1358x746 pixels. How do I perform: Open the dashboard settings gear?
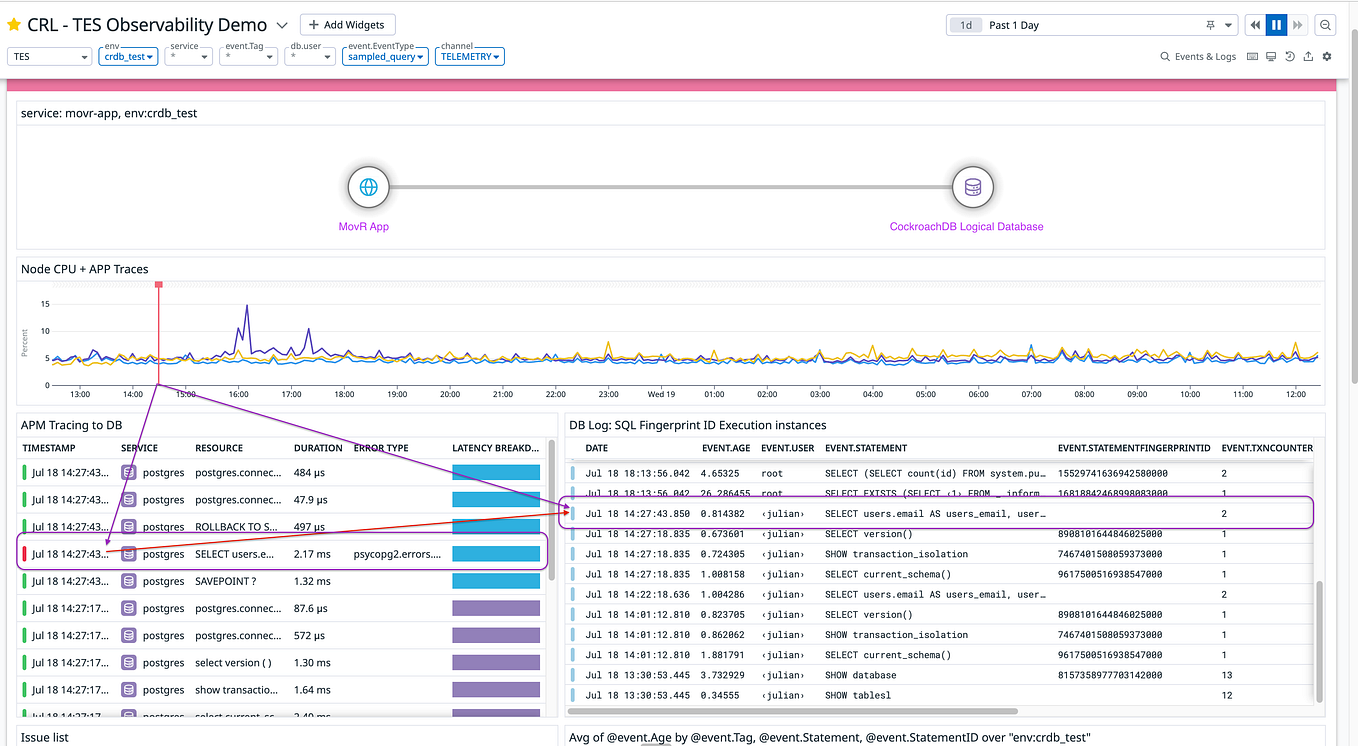coord(1327,56)
